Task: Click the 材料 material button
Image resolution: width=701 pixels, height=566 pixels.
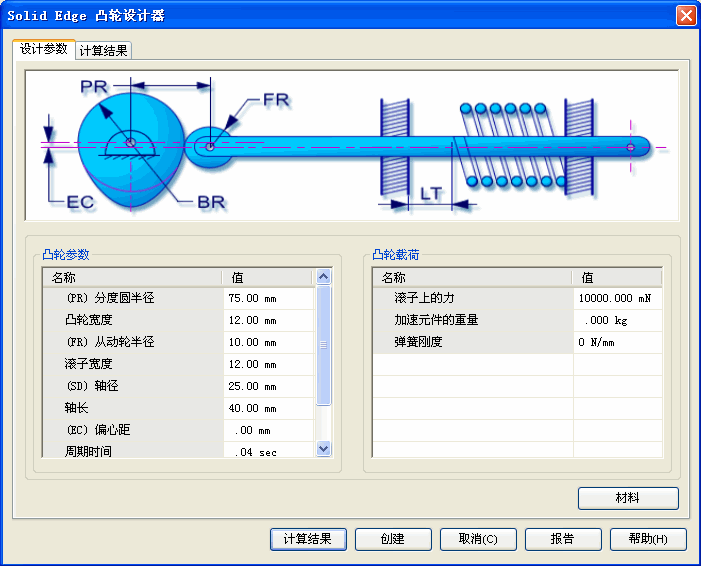Action: coord(628,498)
